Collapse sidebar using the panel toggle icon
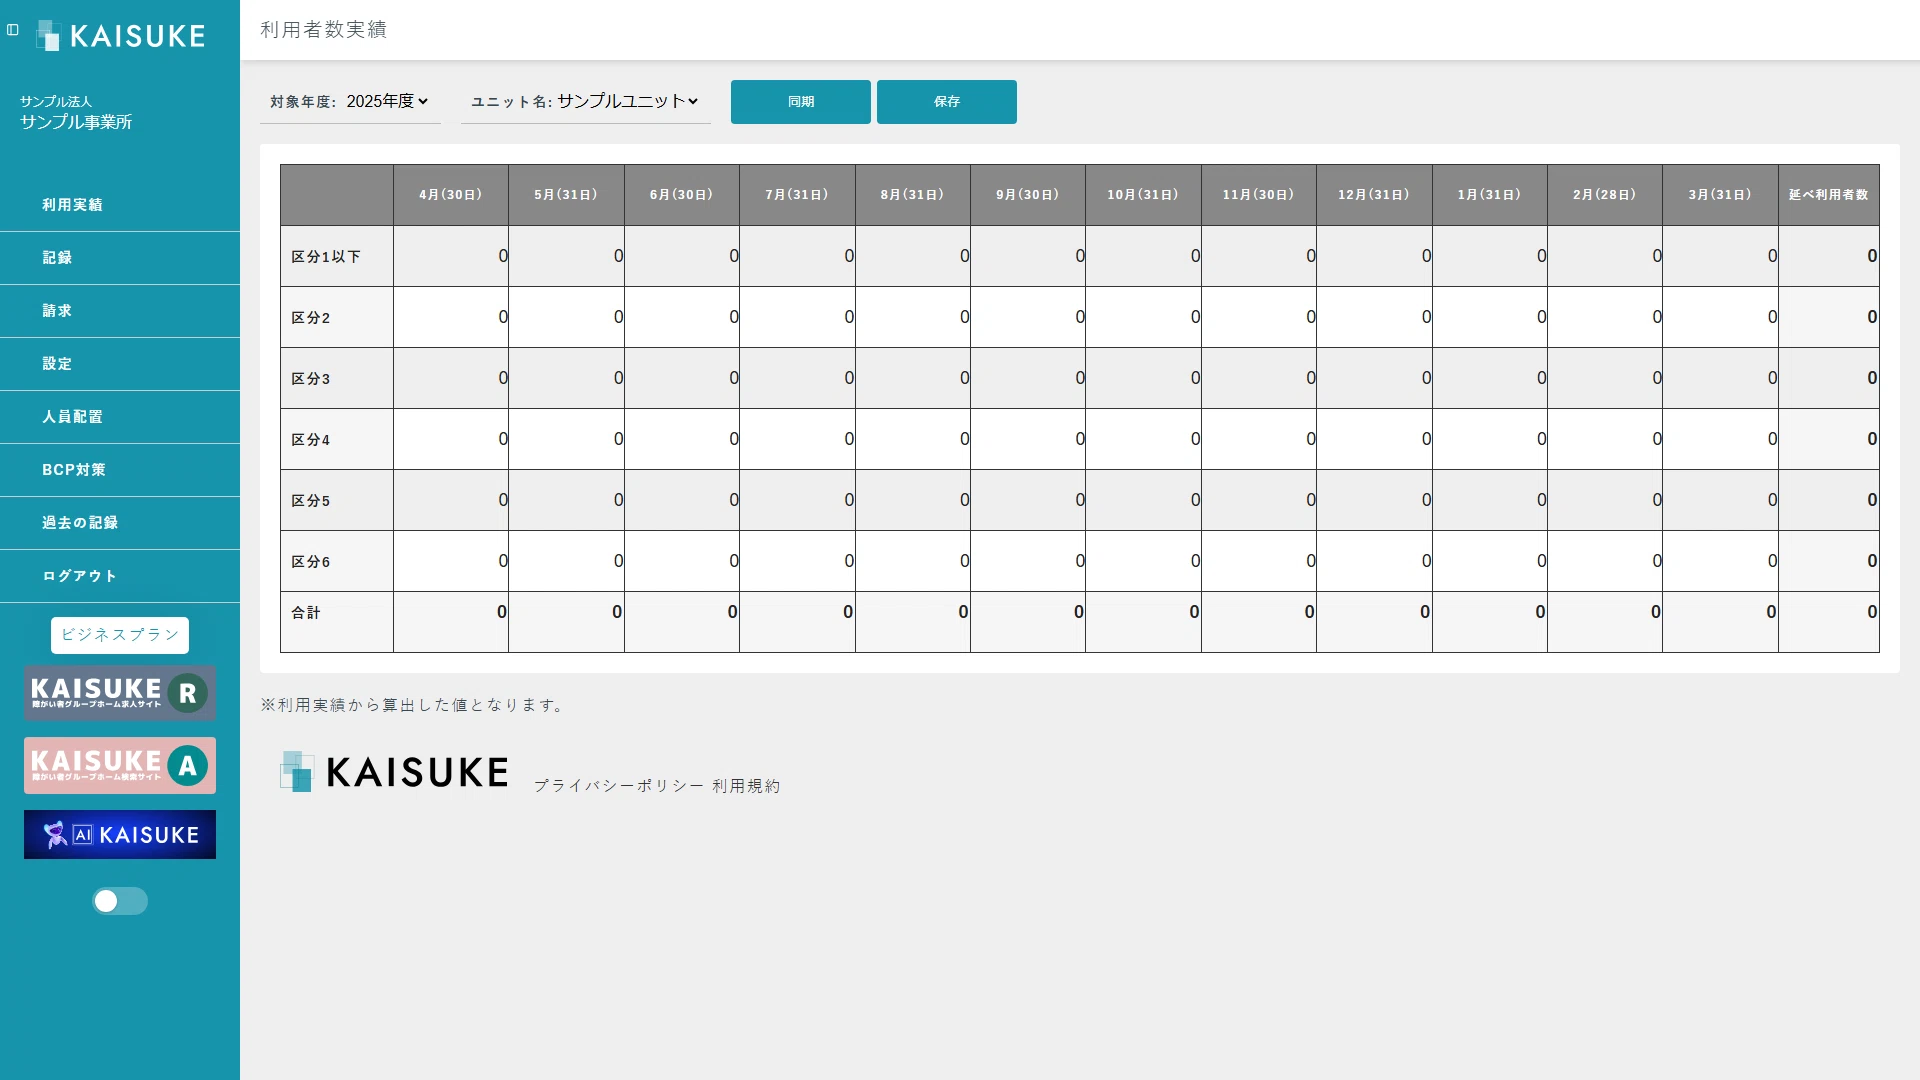Screen dimensions: 1920x1080 (13, 30)
